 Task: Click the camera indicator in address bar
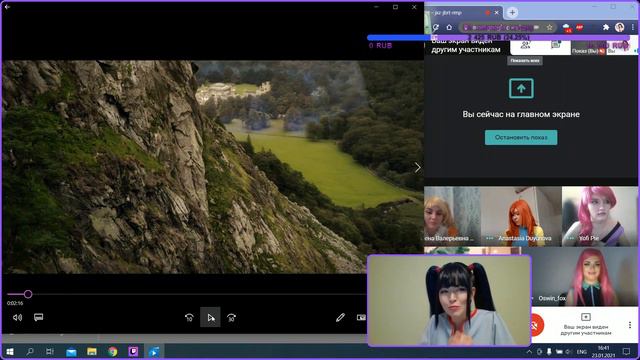[x=537, y=27]
